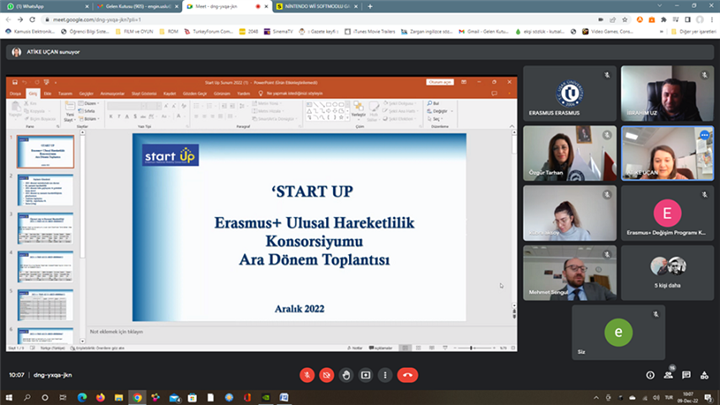Show the participants people panel
The width and height of the screenshot is (720, 405).
click(667, 375)
